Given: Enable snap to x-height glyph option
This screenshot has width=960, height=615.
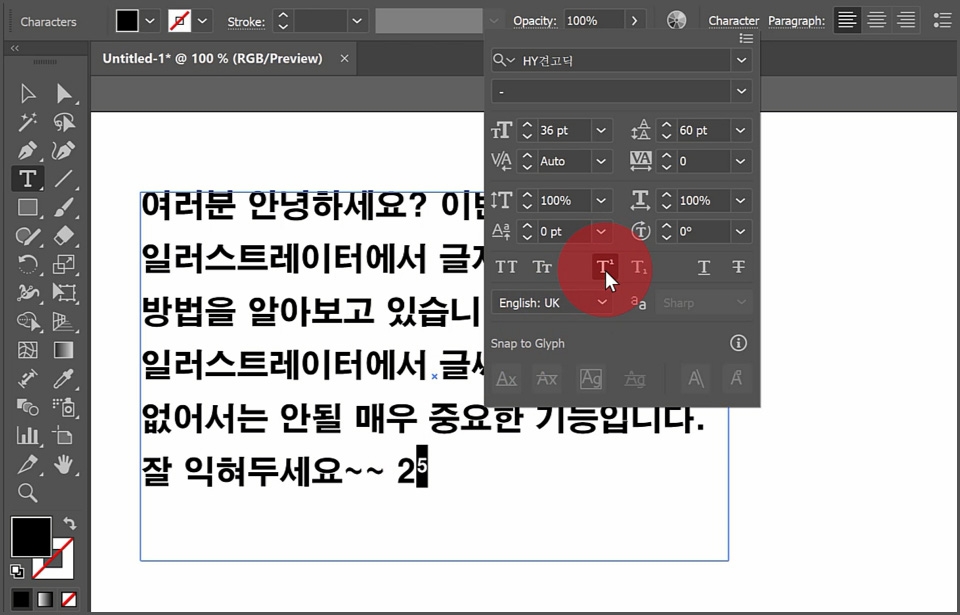Looking at the screenshot, I should 547,379.
